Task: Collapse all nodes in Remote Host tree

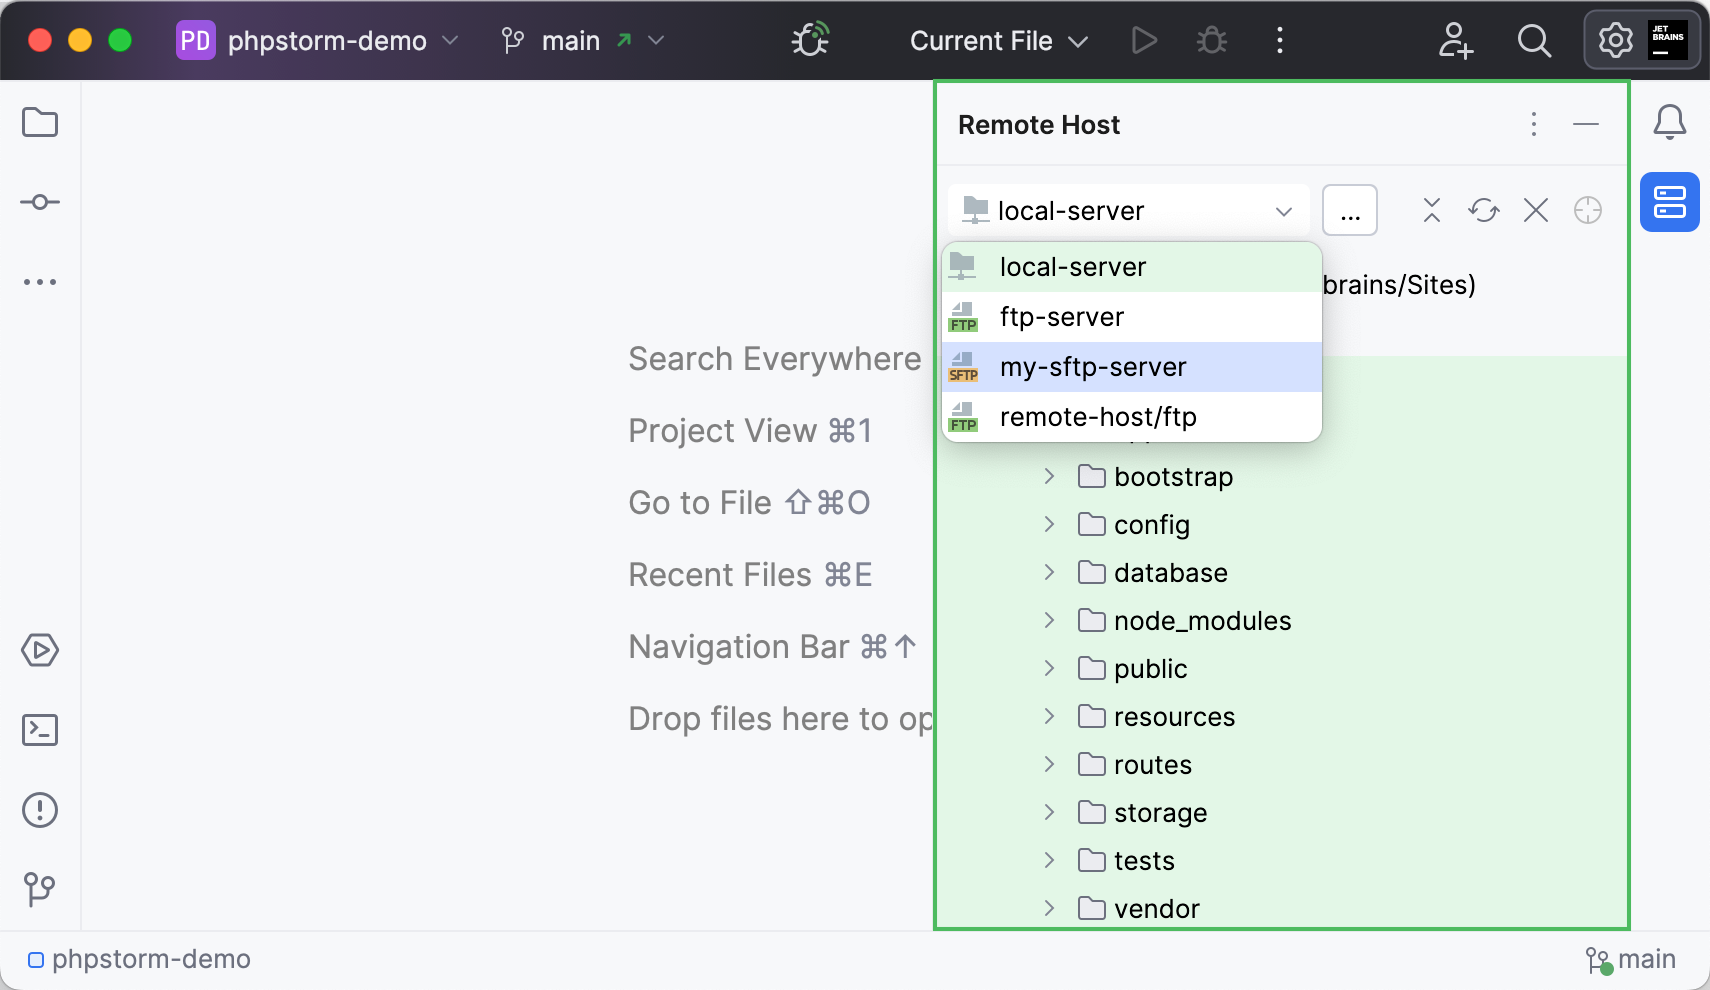Action: pyautogui.click(x=1431, y=210)
